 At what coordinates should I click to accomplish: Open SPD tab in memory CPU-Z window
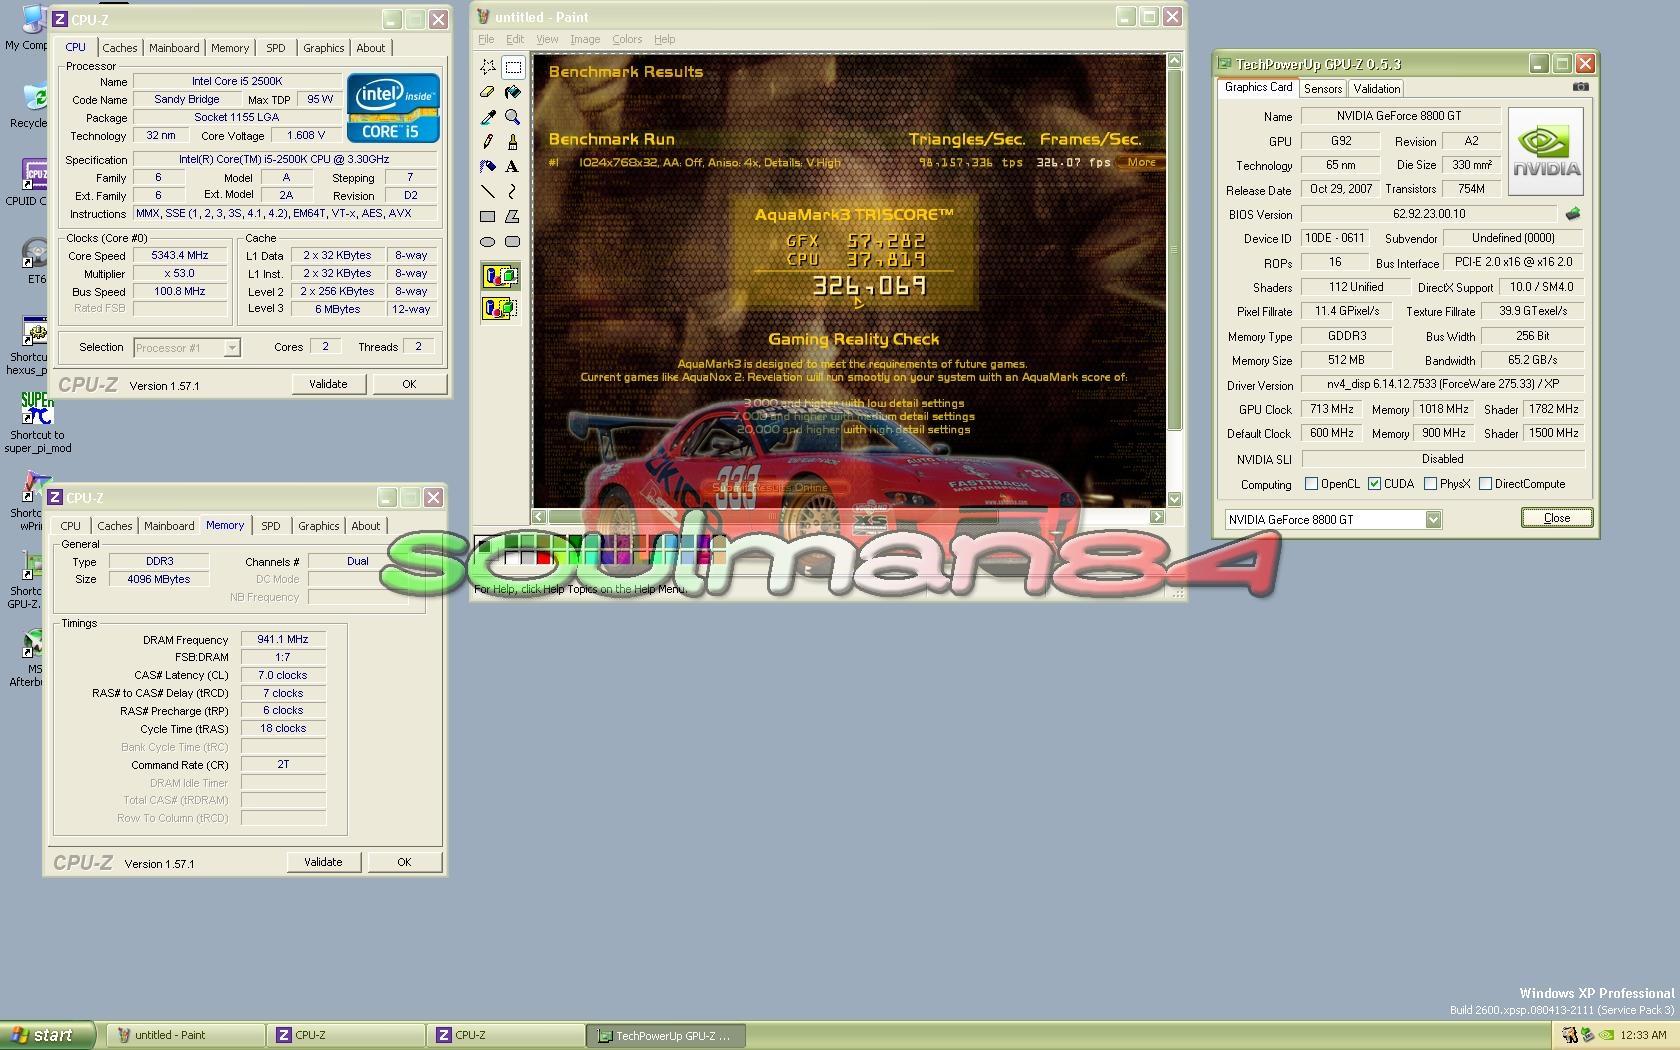pos(271,526)
